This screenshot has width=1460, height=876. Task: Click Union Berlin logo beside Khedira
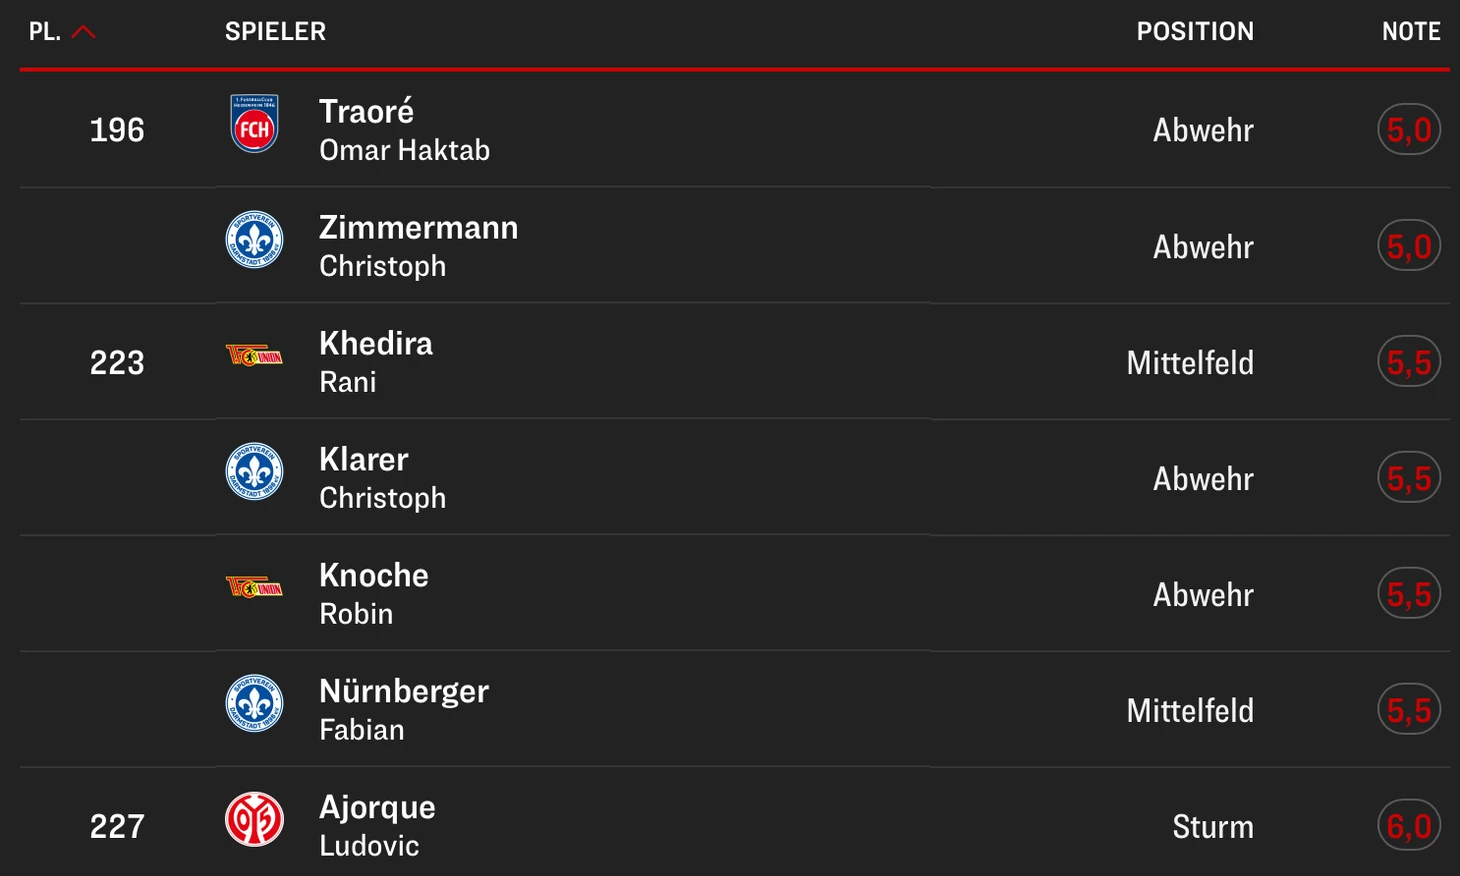[x=254, y=356]
